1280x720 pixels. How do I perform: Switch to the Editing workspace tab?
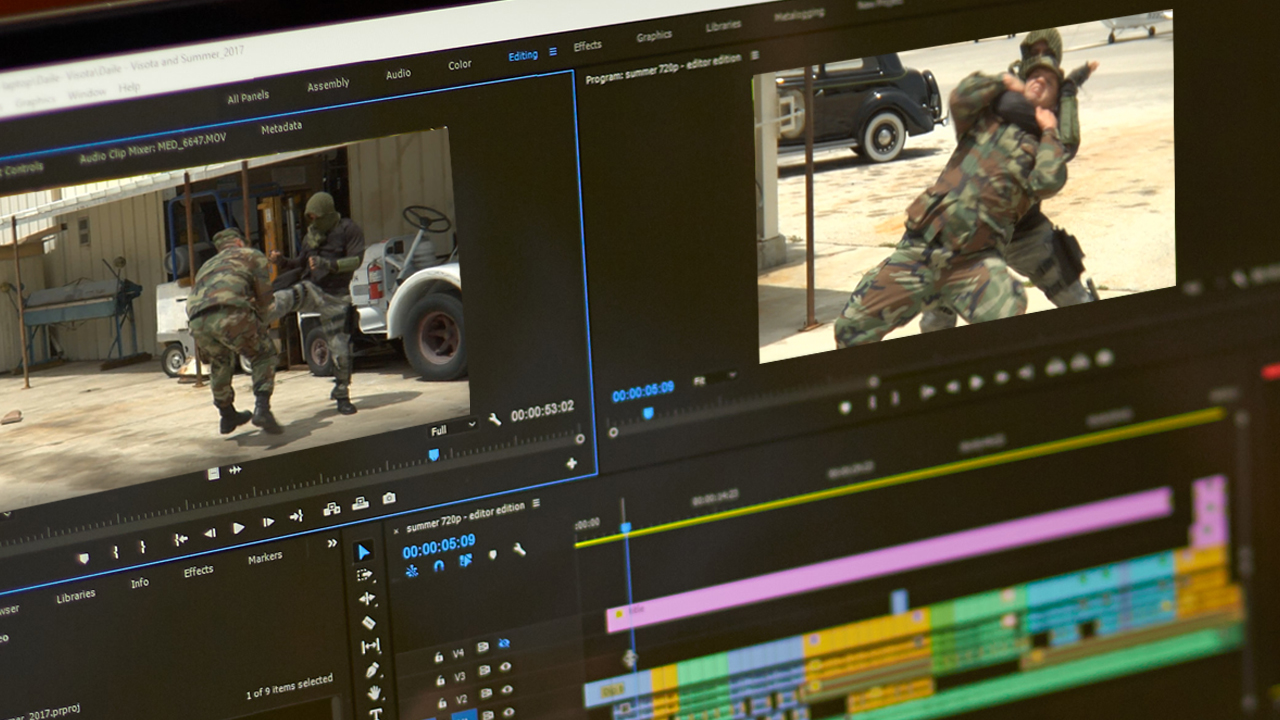(523, 56)
